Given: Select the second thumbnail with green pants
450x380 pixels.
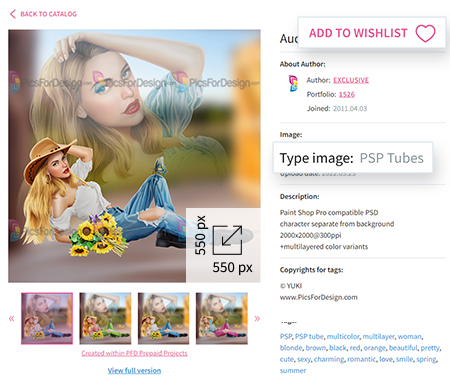Looking at the screenshot, I should (105, 318).
